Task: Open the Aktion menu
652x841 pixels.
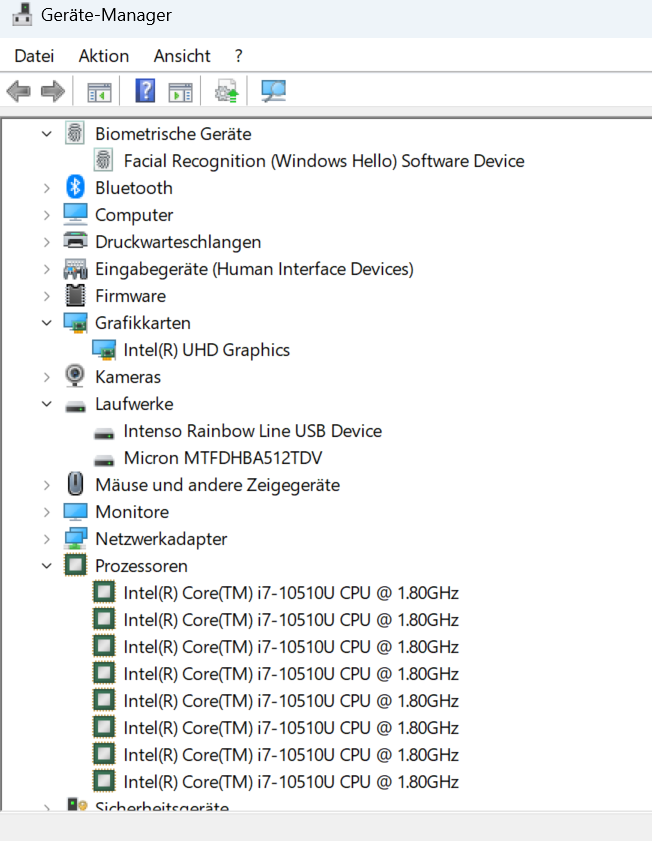Action: point(104,56)
